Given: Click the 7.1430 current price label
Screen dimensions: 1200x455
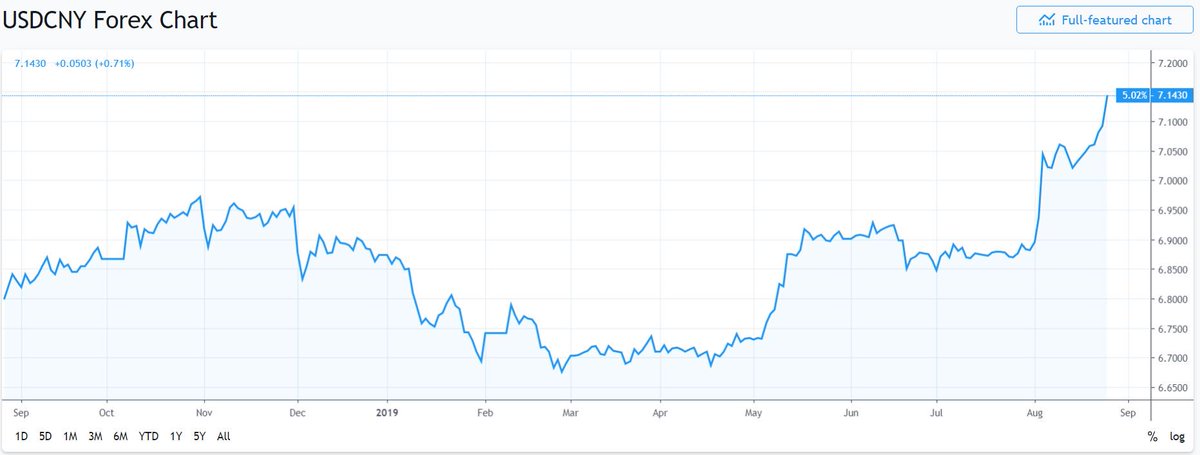Looking at the screenshot, I should pyautogui.click(x=1170, y=95).
